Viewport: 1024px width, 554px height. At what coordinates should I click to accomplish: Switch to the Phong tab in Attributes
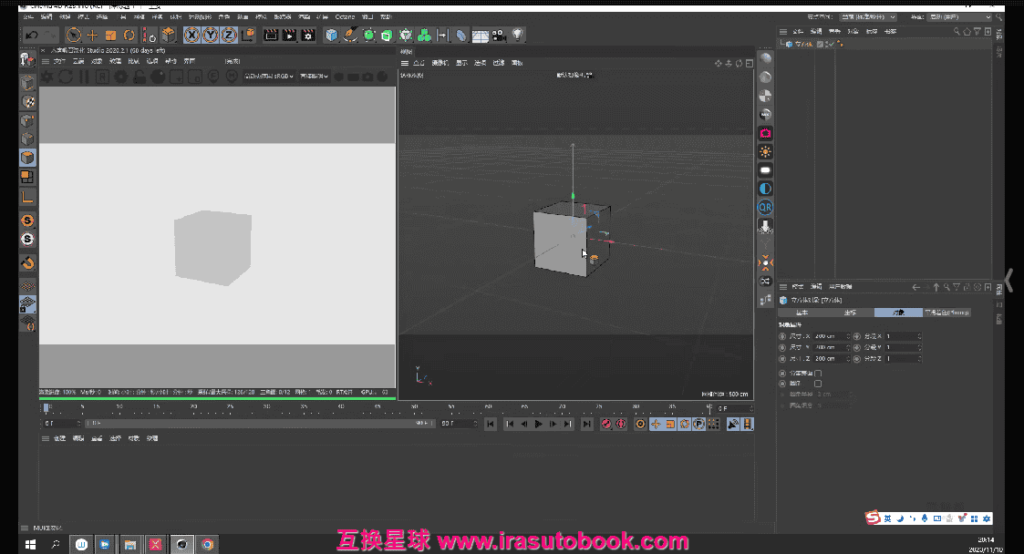tap(947, 313)
